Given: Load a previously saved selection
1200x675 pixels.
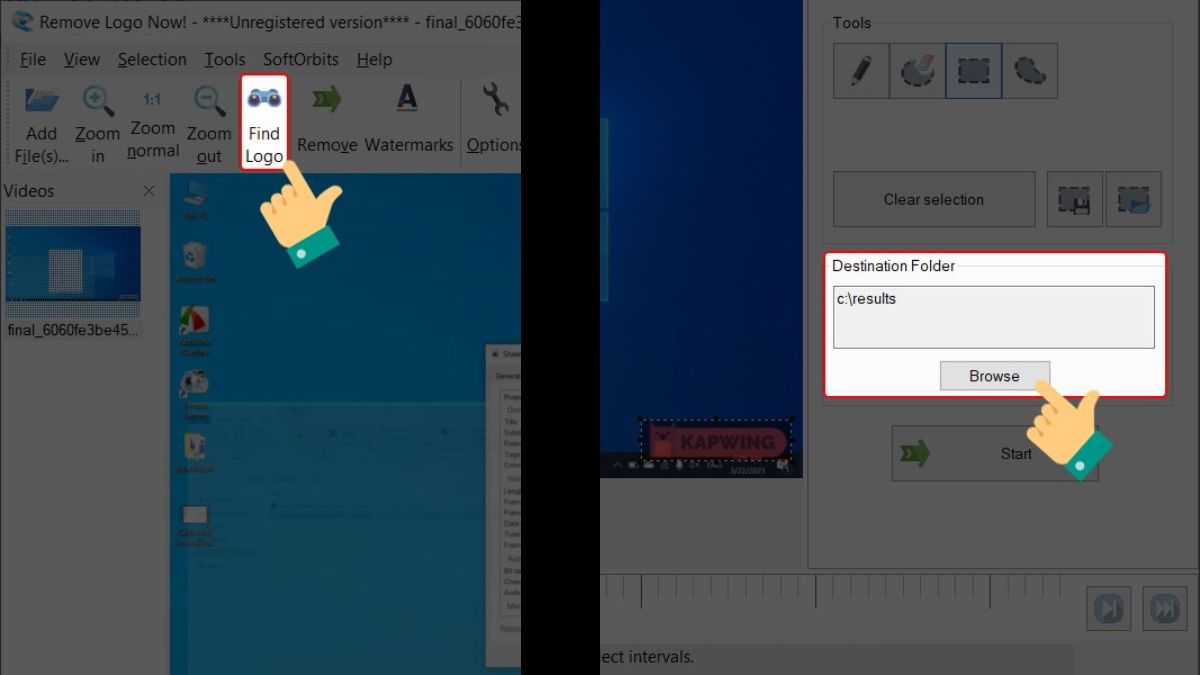Looking at the screenshot, I should coord(1133,198).
